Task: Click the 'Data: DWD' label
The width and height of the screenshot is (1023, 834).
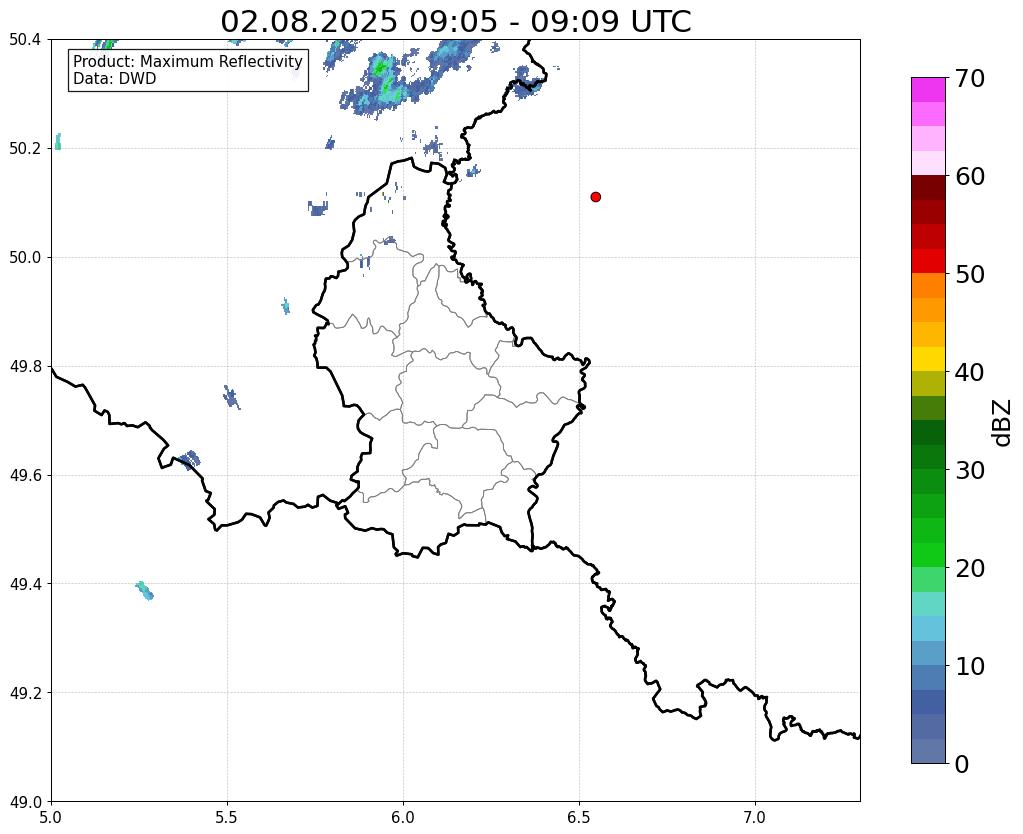Action: pyautogui.click(x=115, y=79)
